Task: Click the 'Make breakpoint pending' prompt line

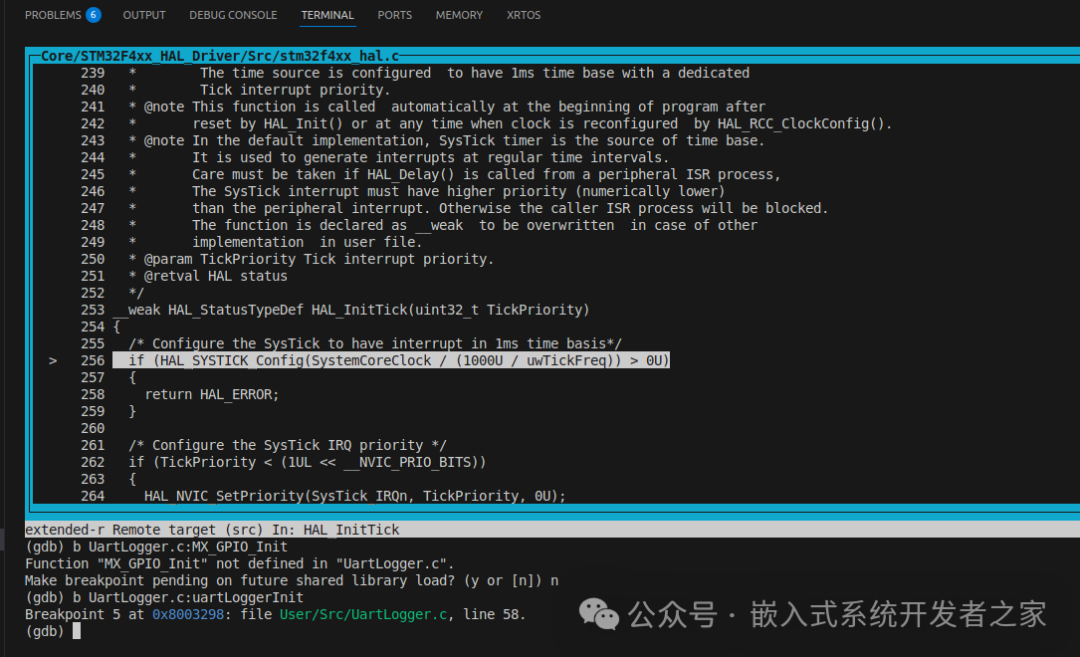Action: [x=292, y=581]
